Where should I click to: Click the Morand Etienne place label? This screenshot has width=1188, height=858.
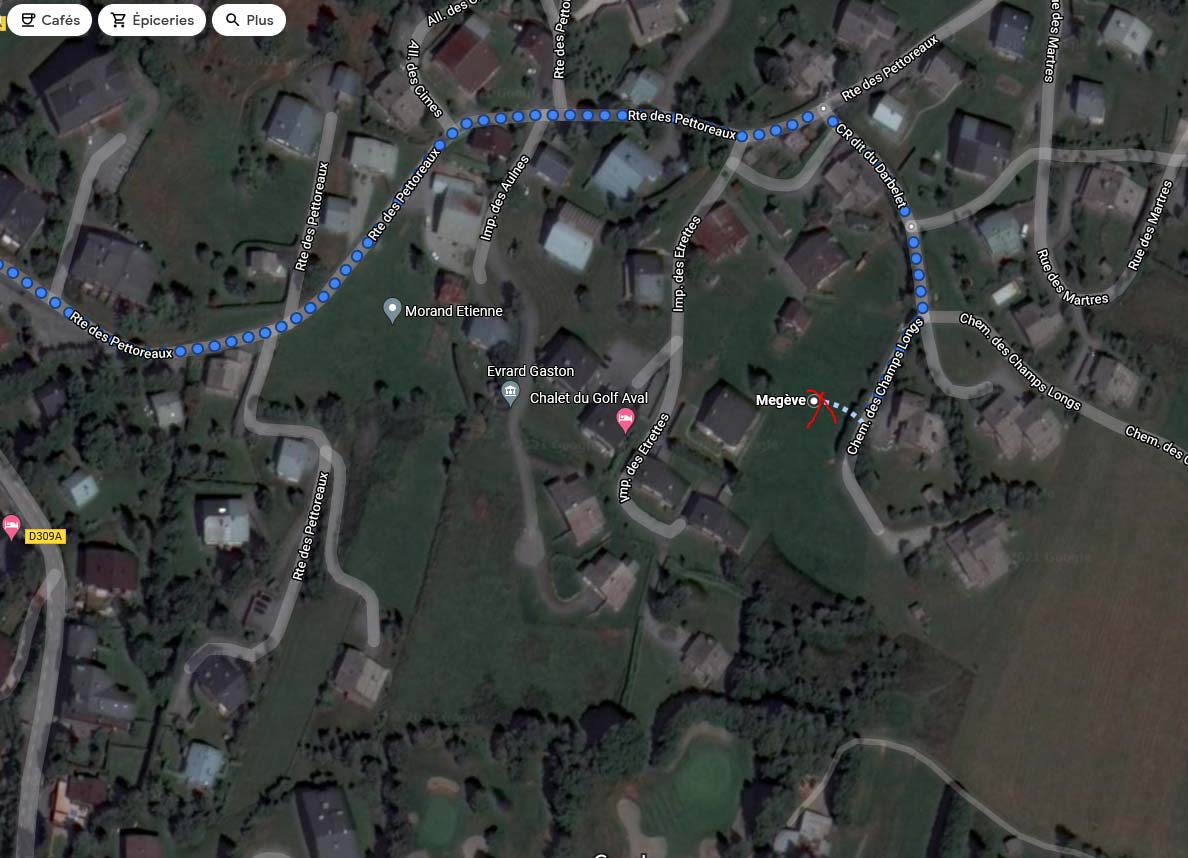pos(453,311)
